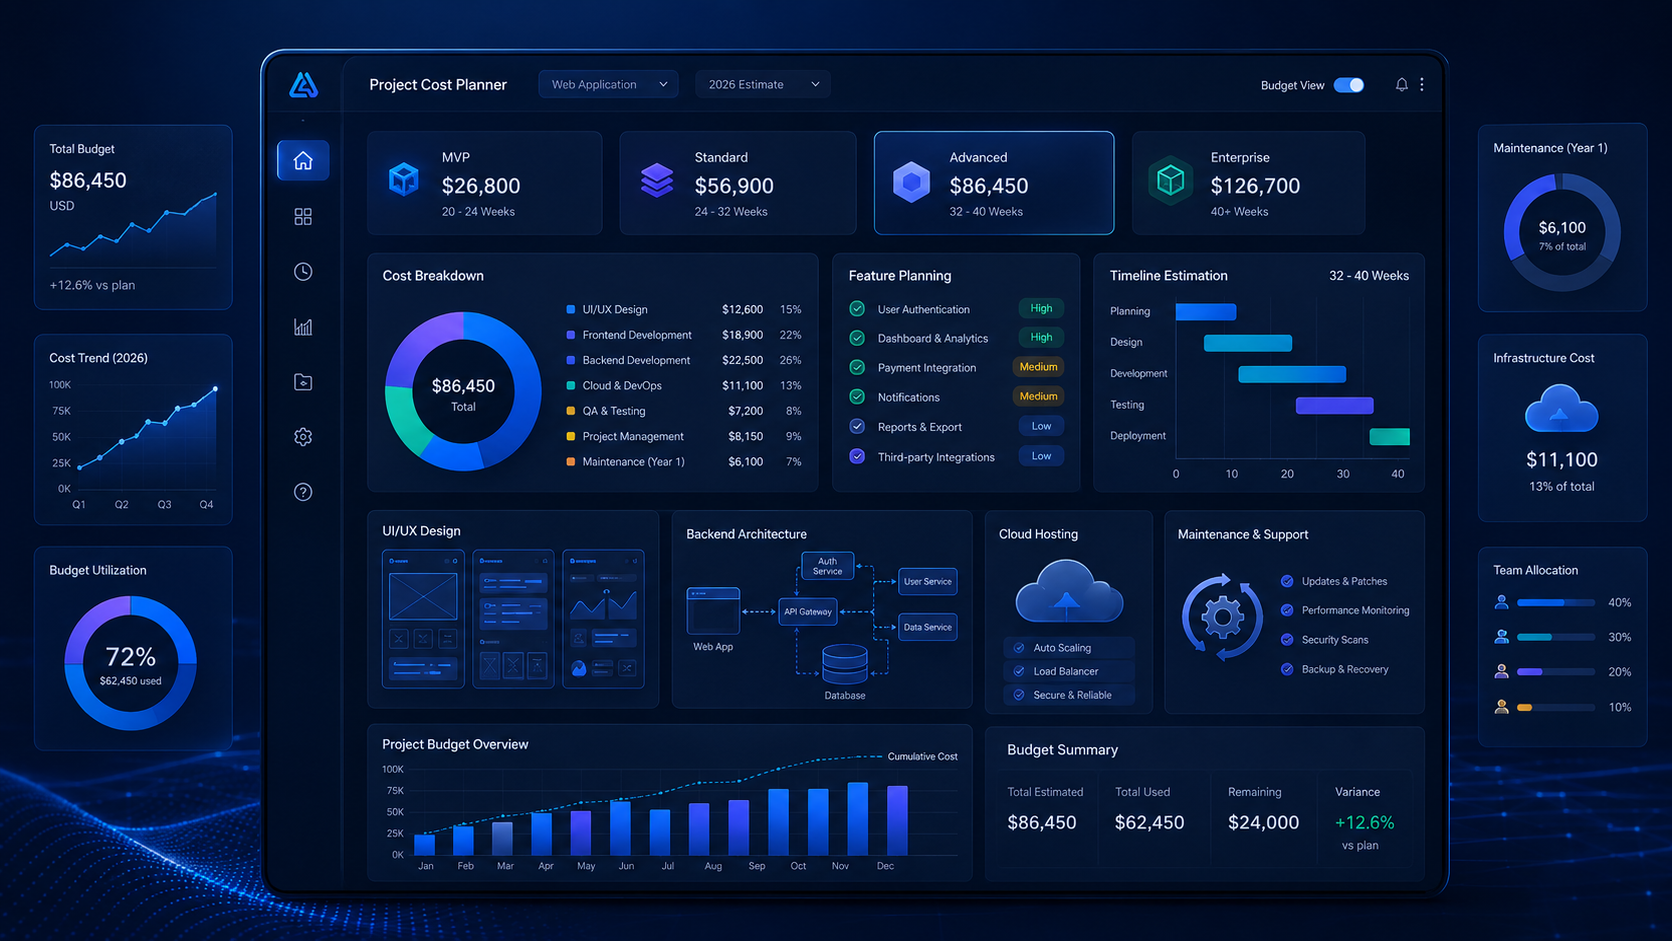The image size is (1672, 941).
Task: Click the API Gateway node
Action: (x=808, y=611)
